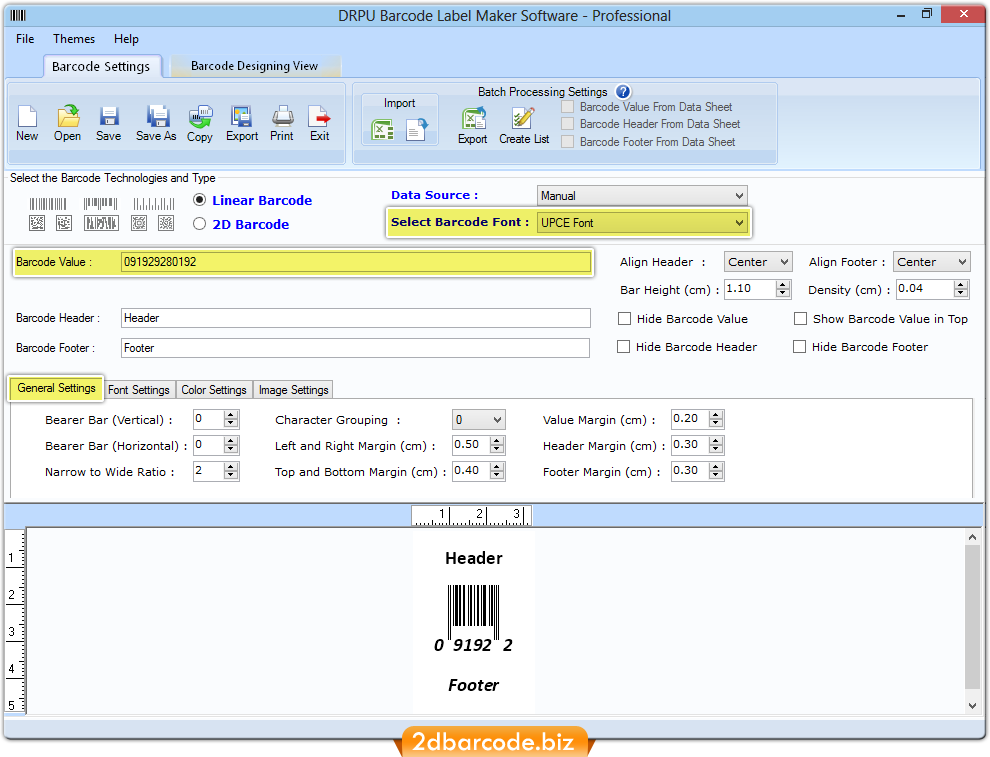Click batch processing Export icon
Screen dimensions: 990x757
click(474, 119)
